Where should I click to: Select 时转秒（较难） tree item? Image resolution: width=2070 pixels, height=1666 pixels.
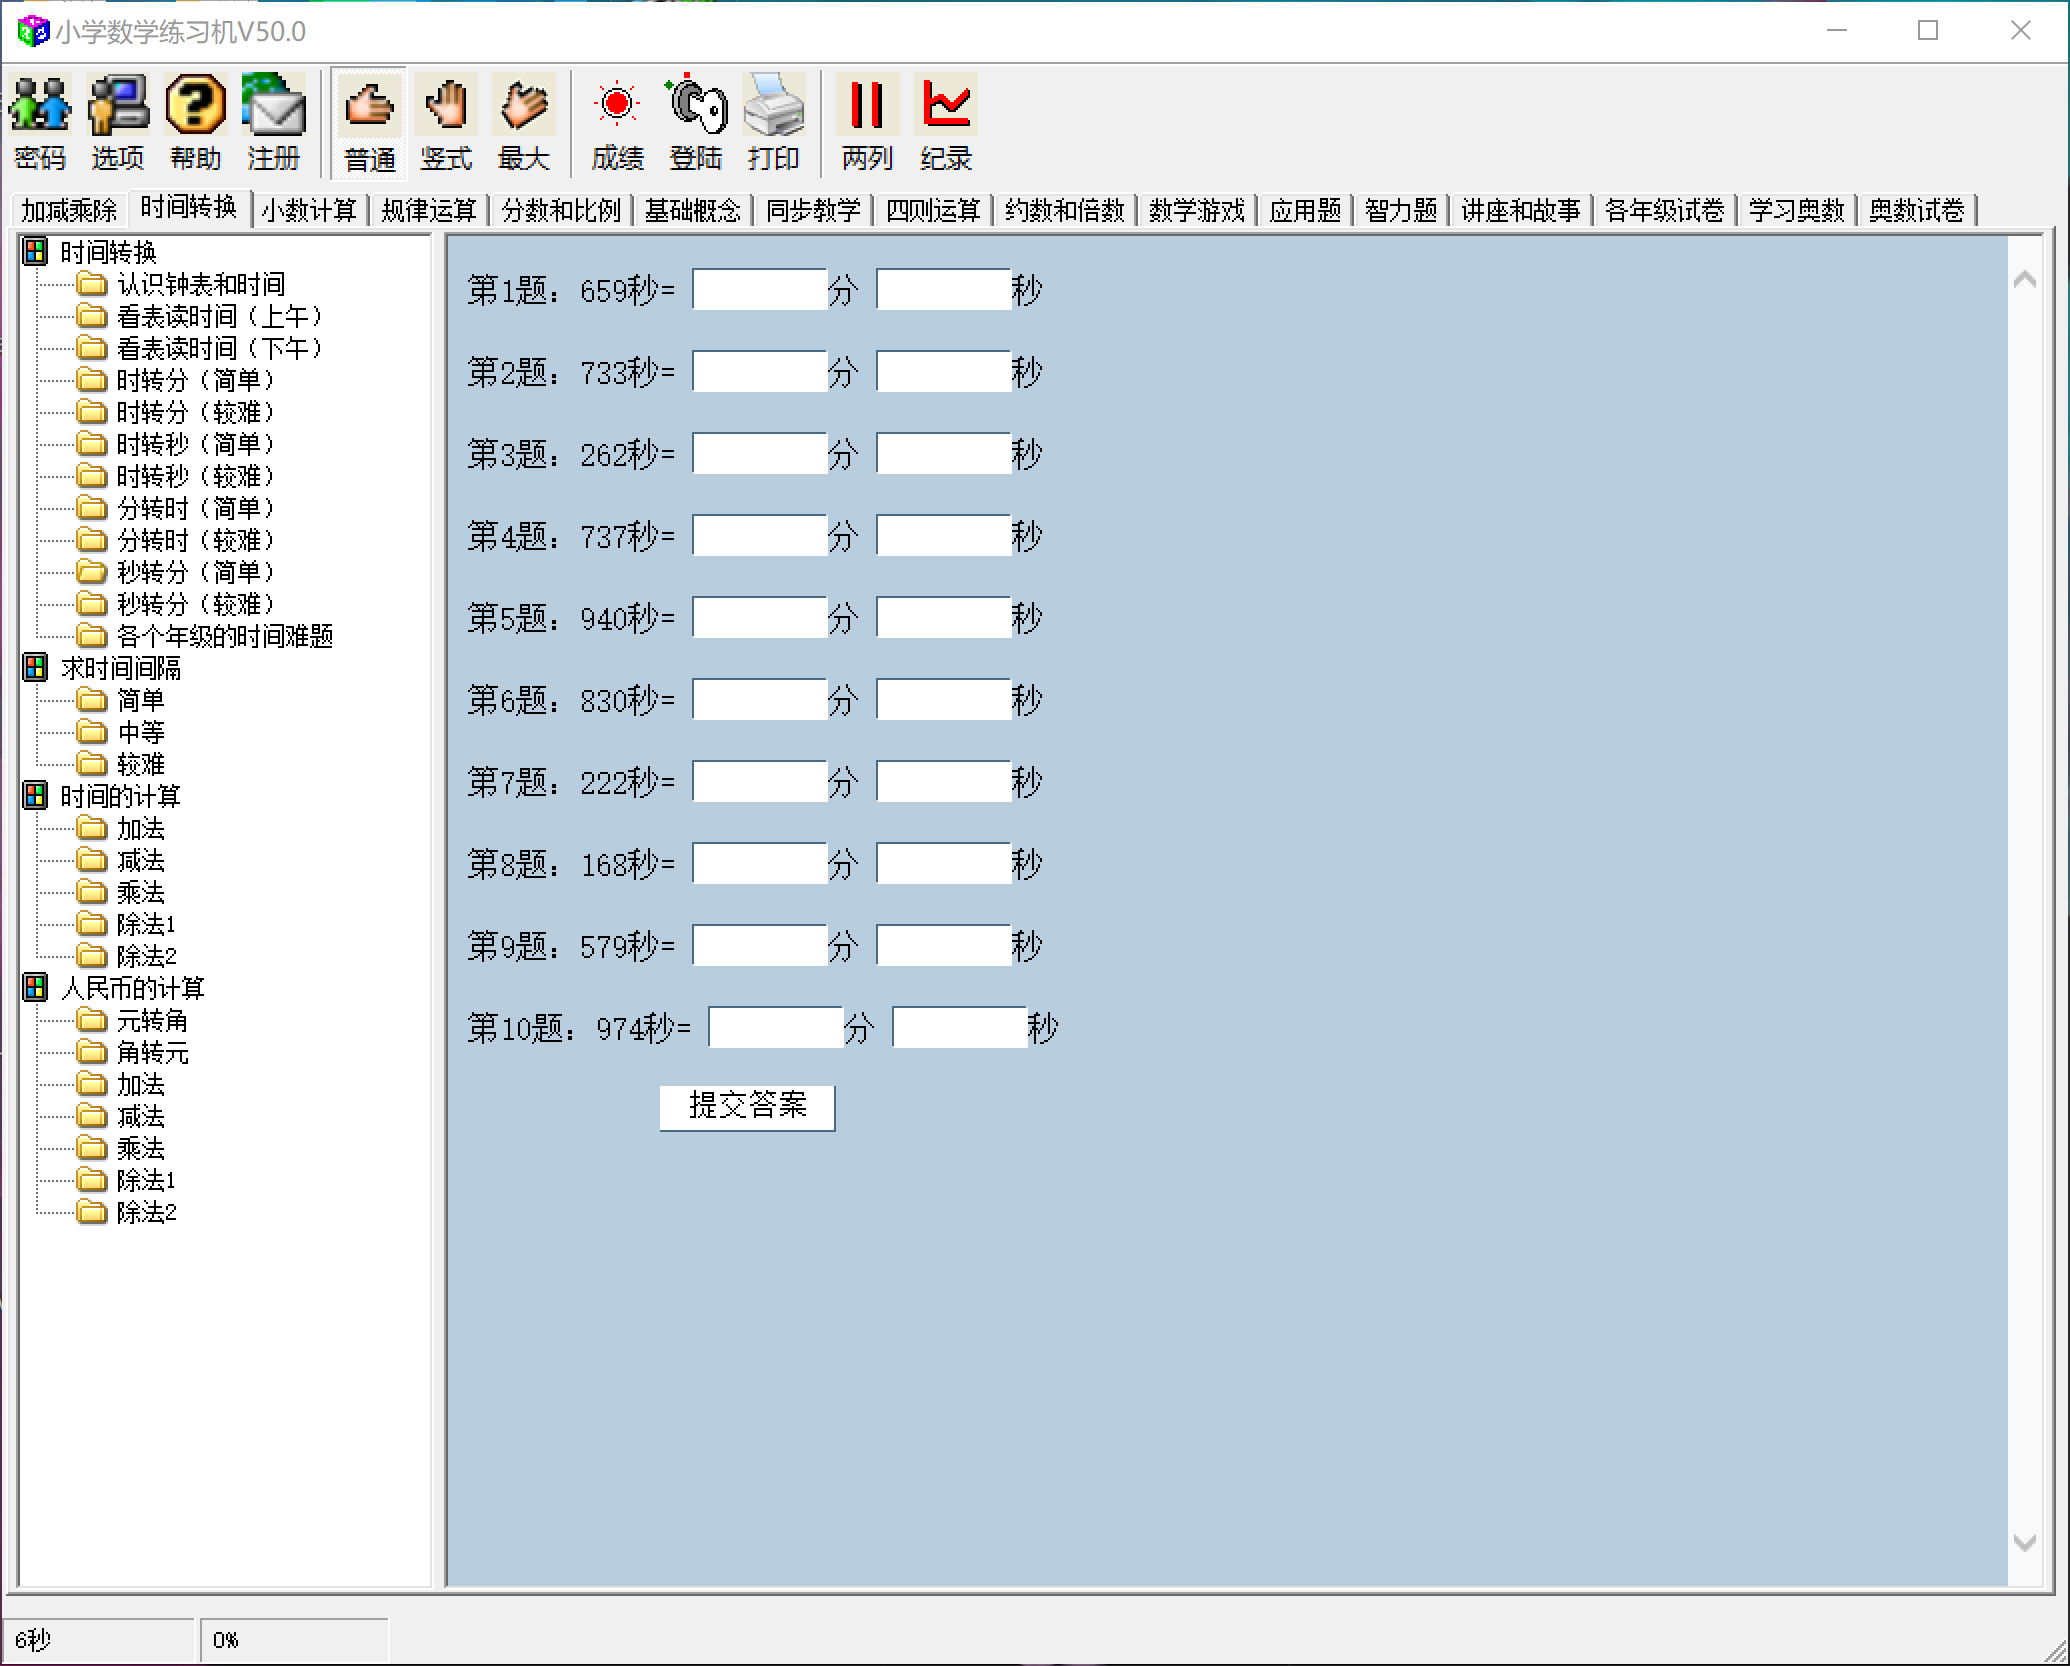[x=196, y=476]
